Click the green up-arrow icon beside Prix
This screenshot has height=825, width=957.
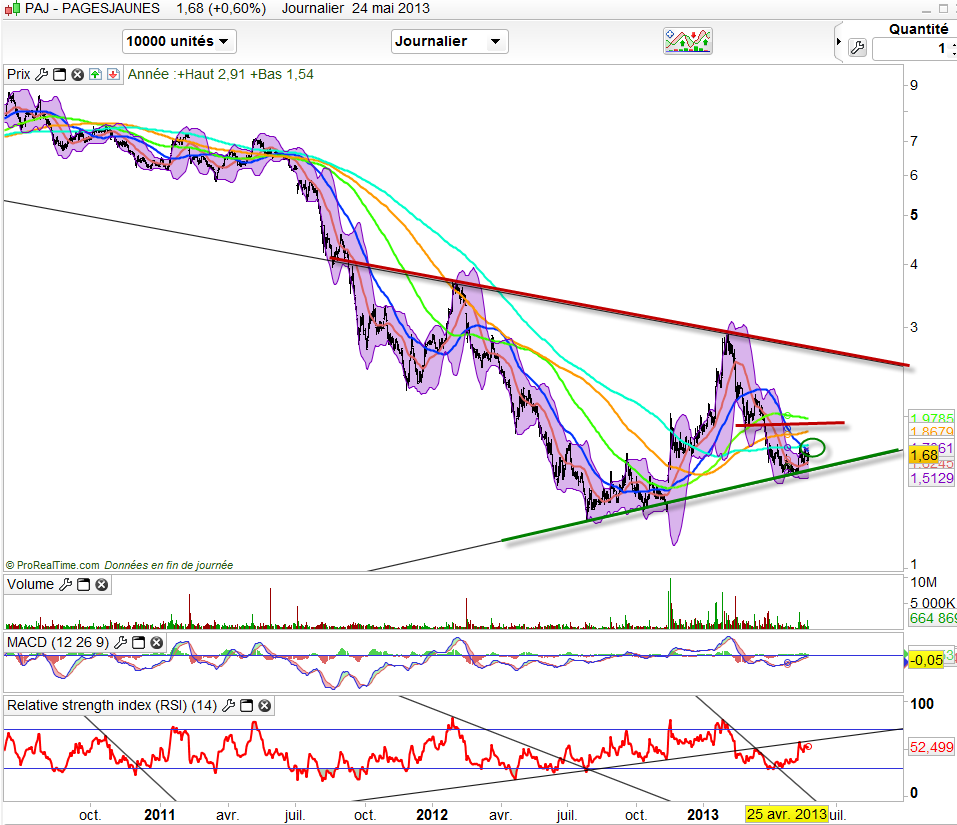(95, 74)
